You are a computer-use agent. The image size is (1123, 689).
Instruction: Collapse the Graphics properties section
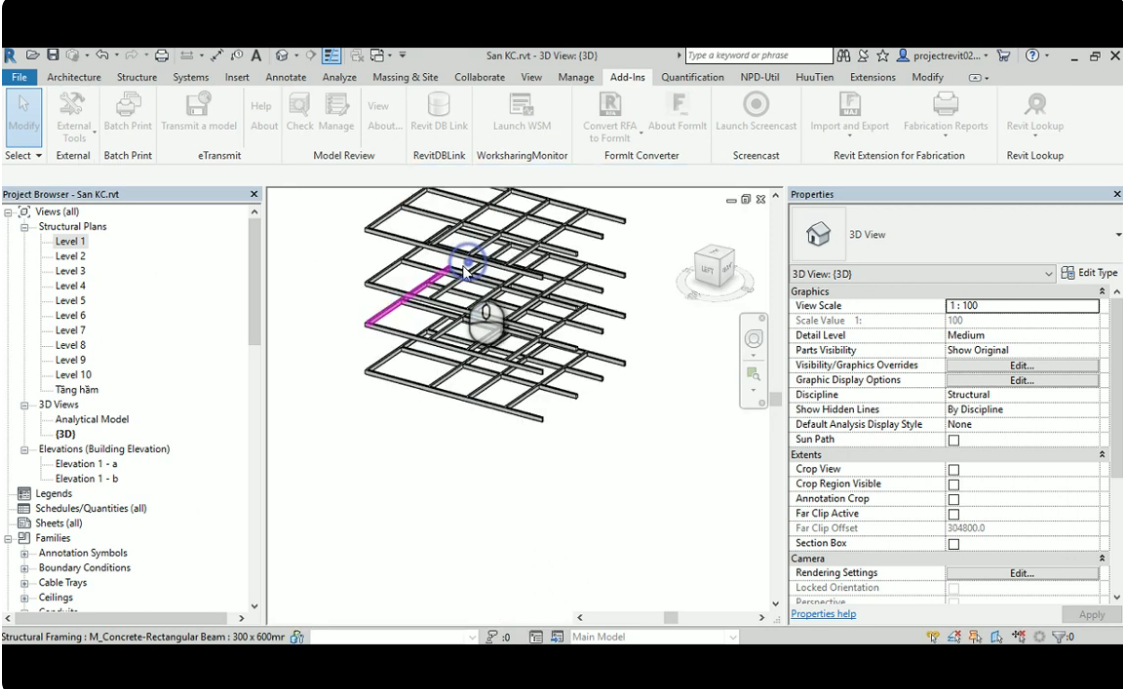pos(1102,291)
